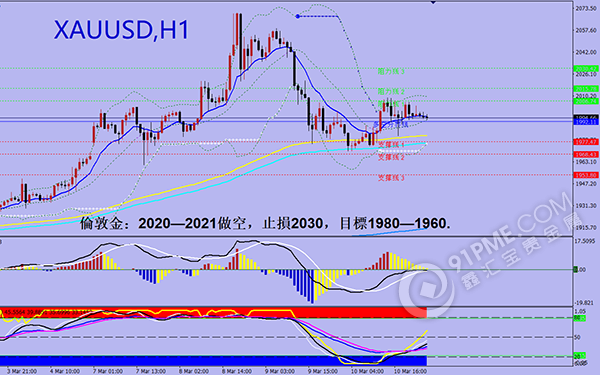Click the 伦敦金 trading advice text annotation
The image size is (600, 375).
point(265,223)
